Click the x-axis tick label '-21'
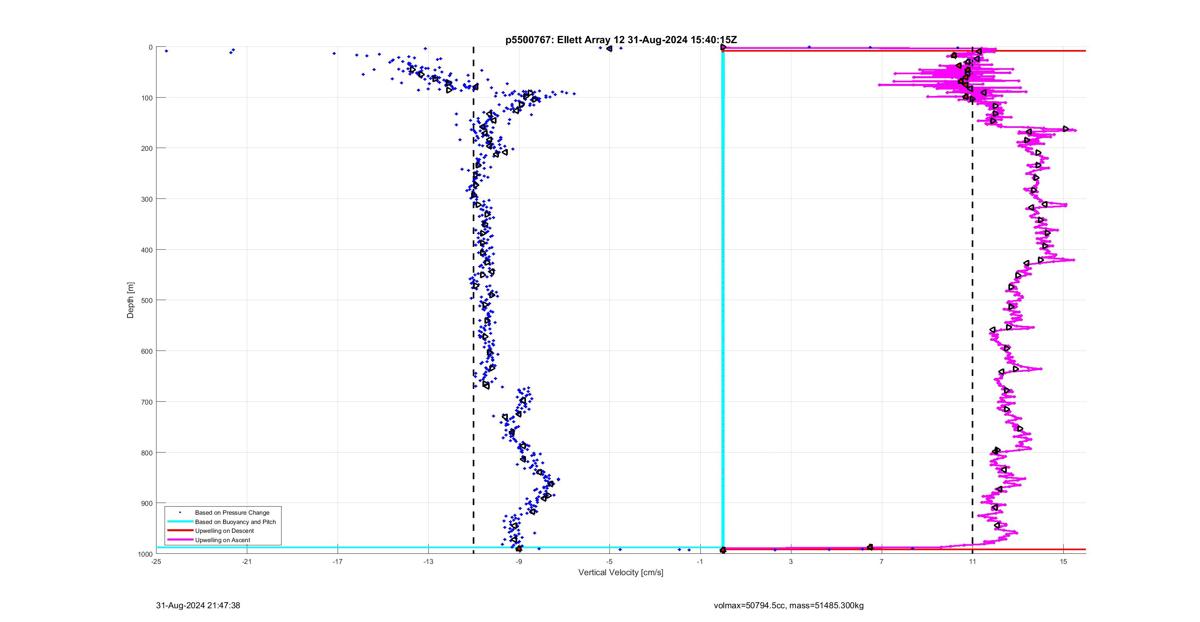Screen dimensions: 1200x622 click(247, 562)
